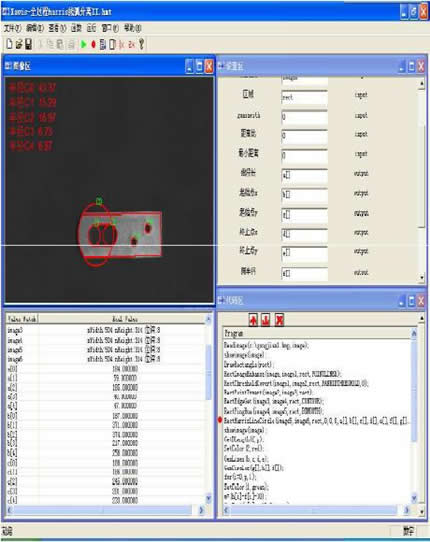Click the New file toolbar icon

[x=10, y=44]
